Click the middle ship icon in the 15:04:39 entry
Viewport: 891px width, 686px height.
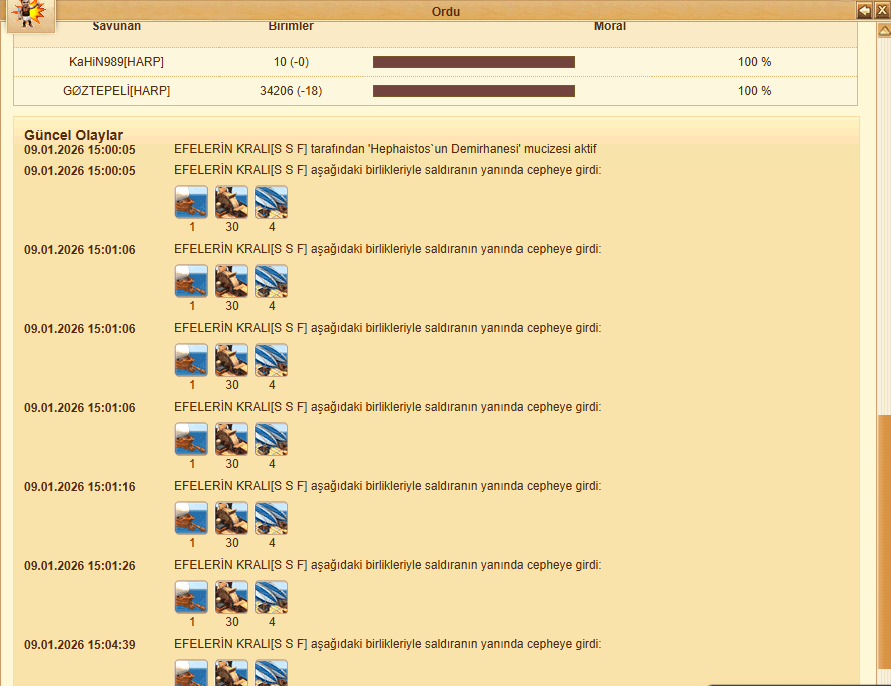231,673
